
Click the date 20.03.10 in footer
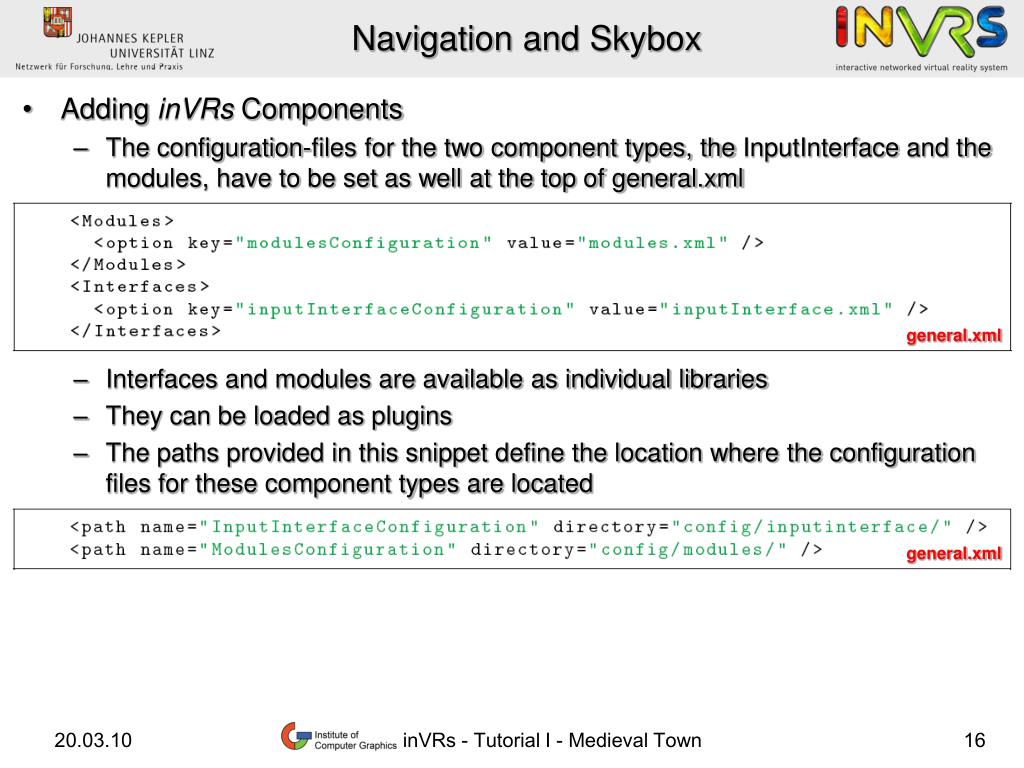coord(93,740)
